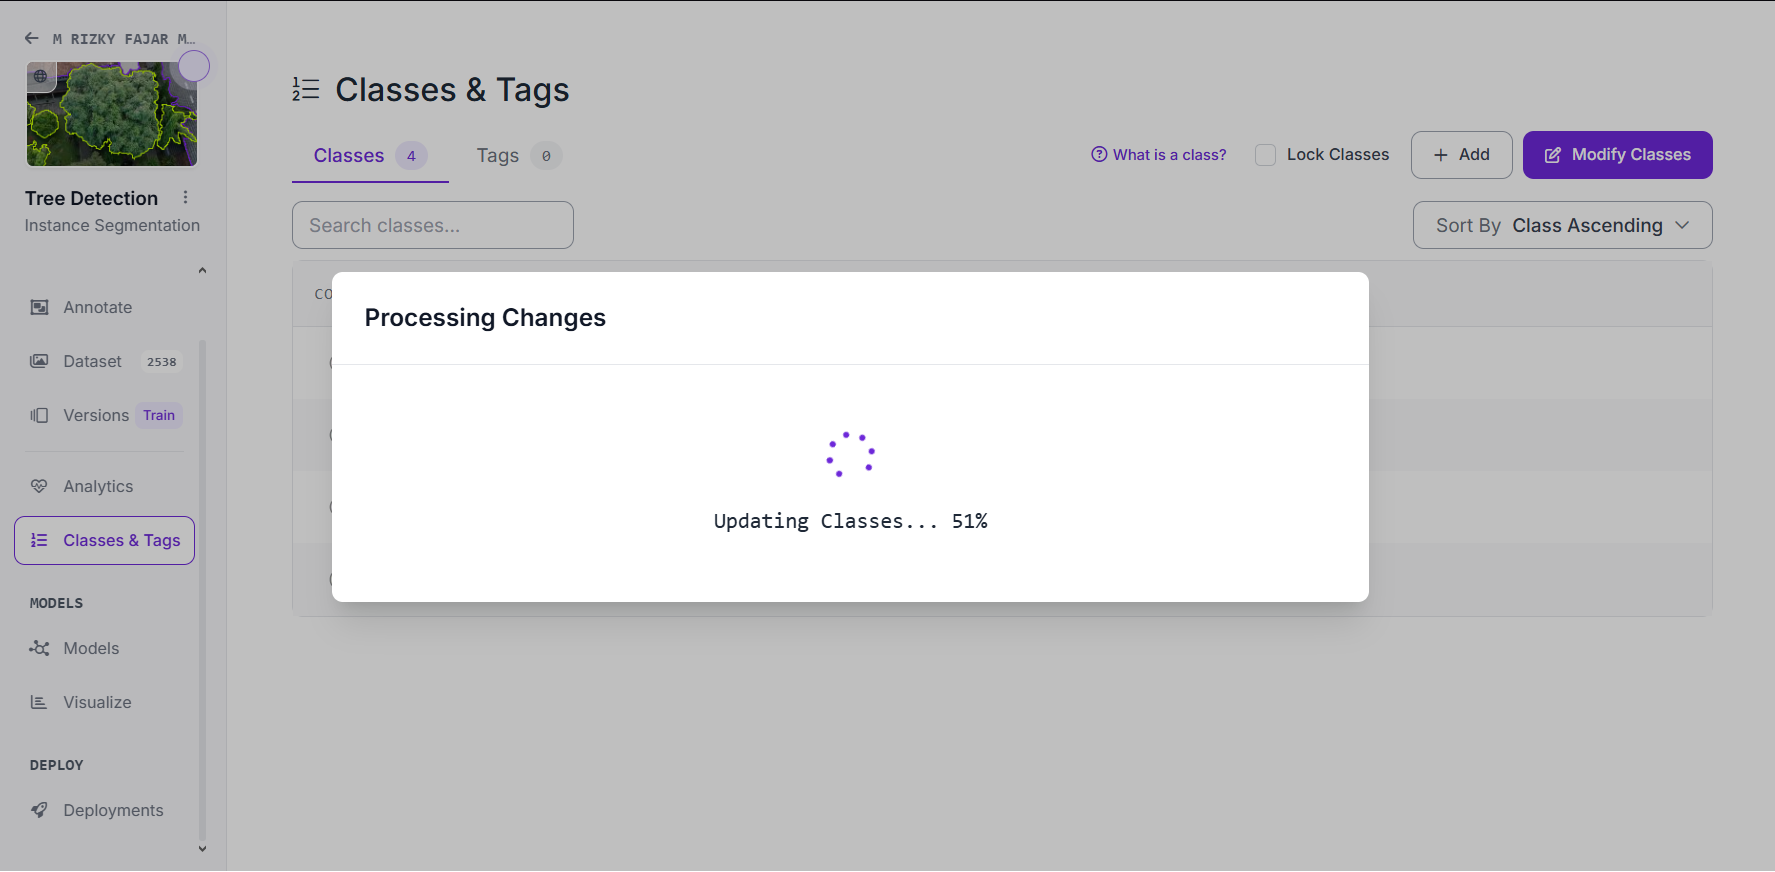Click the Add button
Viewport: 1775px width, 872px height.
click(1461, 155)
